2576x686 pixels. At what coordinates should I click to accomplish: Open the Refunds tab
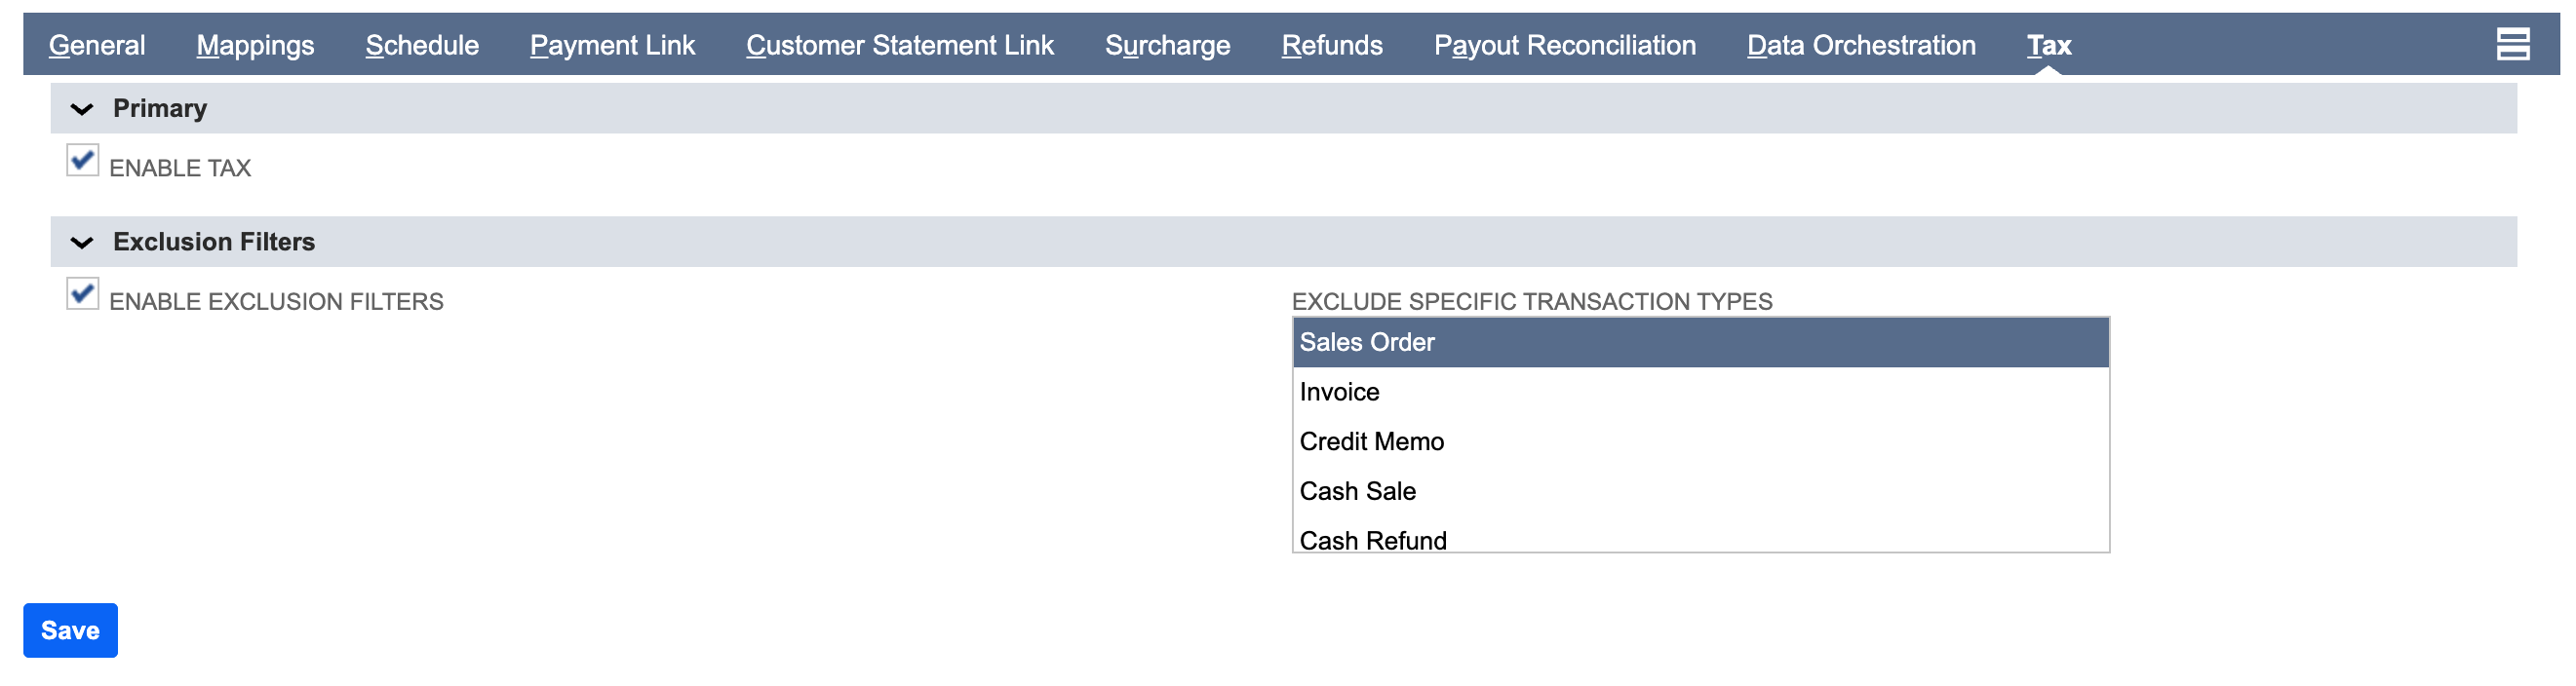click(x=1331, y=46)
